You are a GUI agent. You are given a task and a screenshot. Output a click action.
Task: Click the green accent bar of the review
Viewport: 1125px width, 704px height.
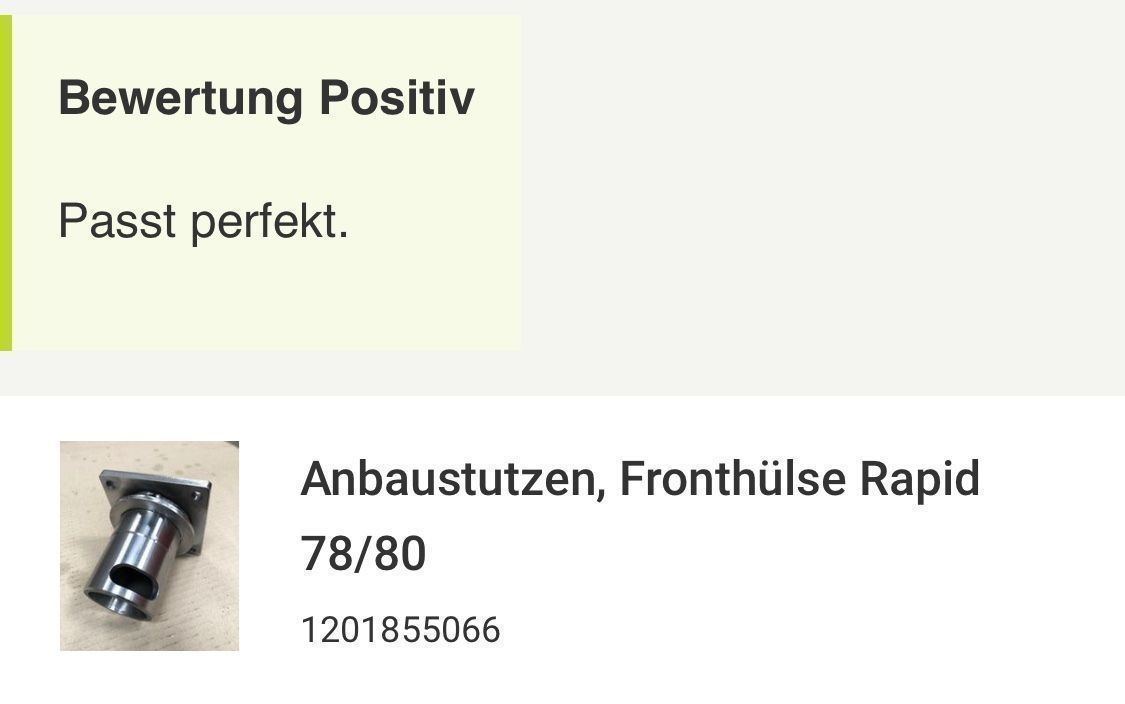coord(6,182)
